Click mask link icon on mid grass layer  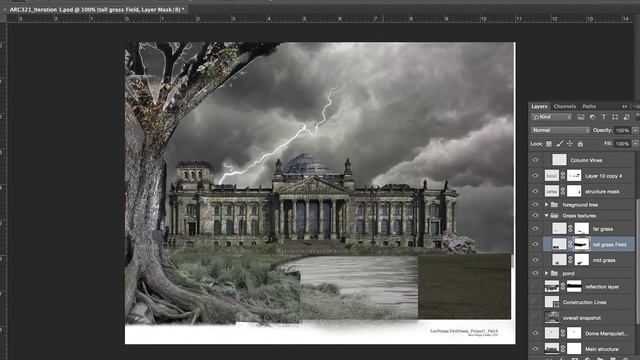coord(571,260)
